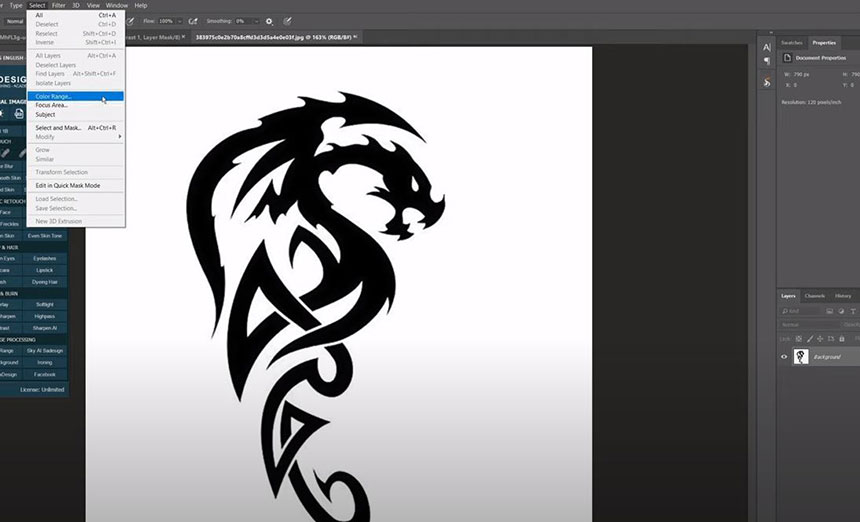The image size is (860, 522).
Task: Toggle Background layer visibility eye
Action: click(x=784, y=357)
